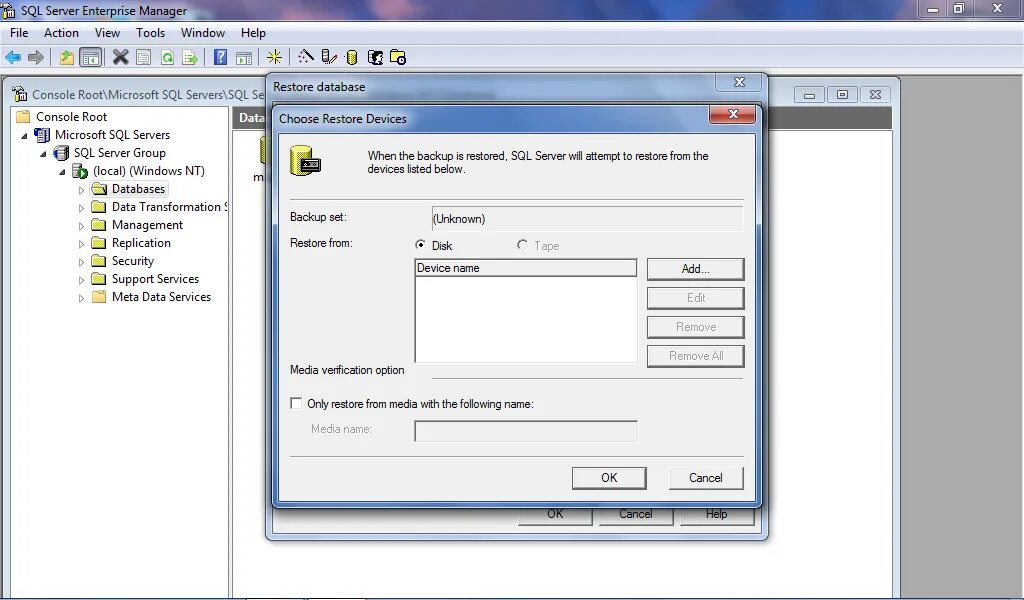Click Cancel in Restore database window
Viewport: 1024px width, 600px height.
click(635, 514)
